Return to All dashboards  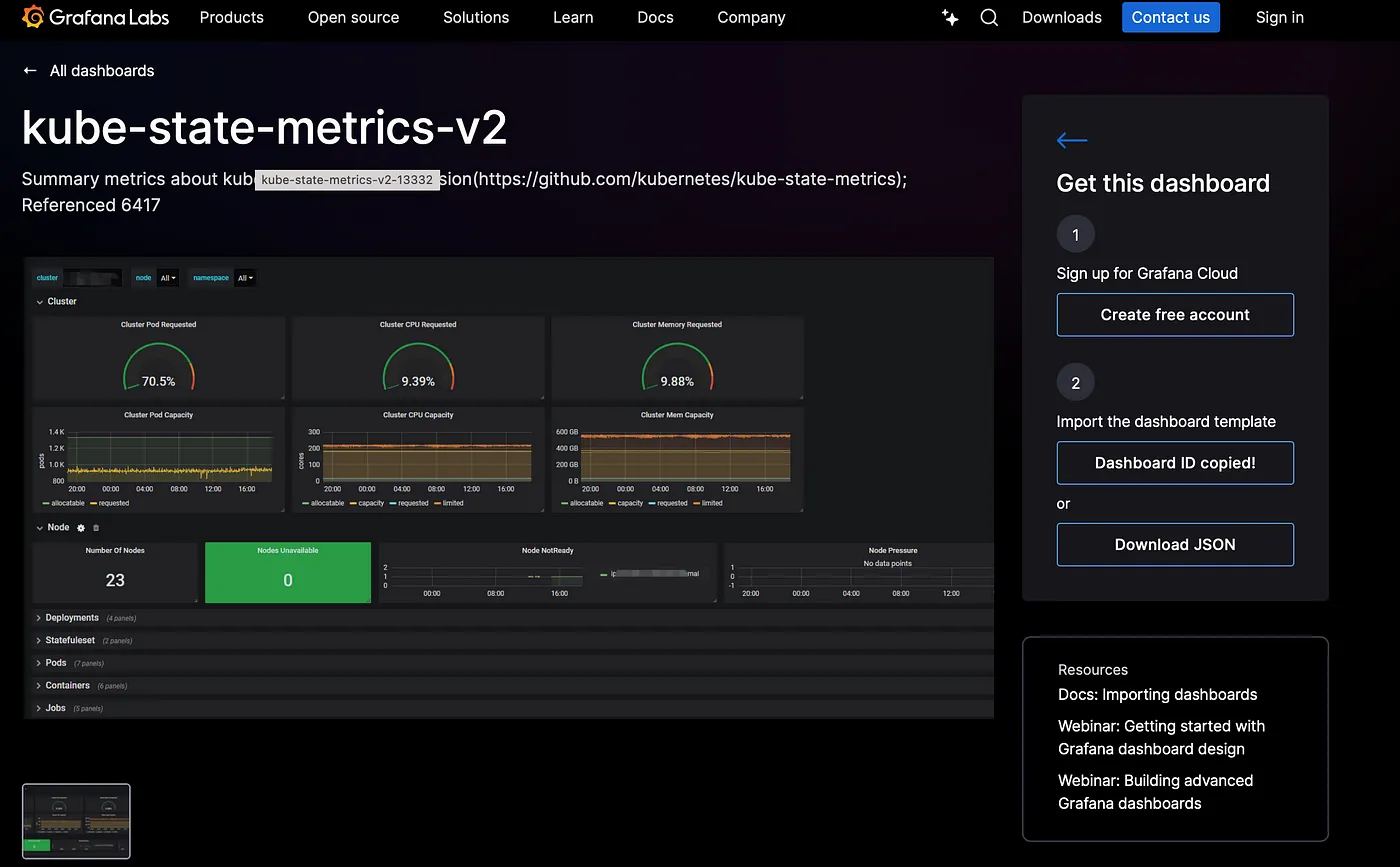[102, 71]
